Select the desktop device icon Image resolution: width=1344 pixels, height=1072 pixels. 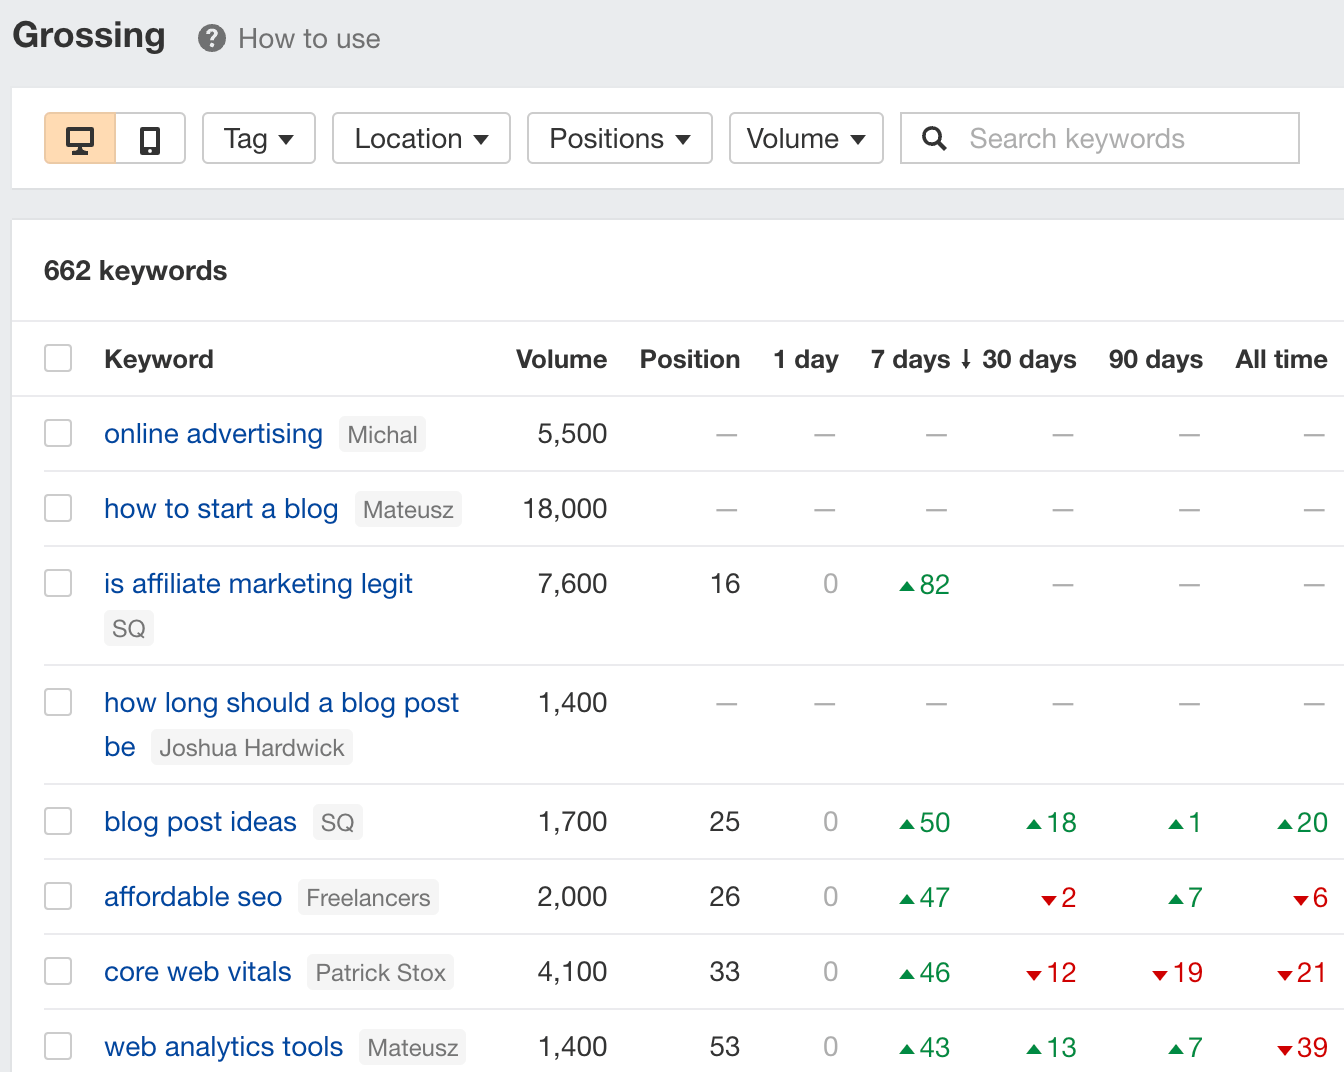[x=78, y=138]
